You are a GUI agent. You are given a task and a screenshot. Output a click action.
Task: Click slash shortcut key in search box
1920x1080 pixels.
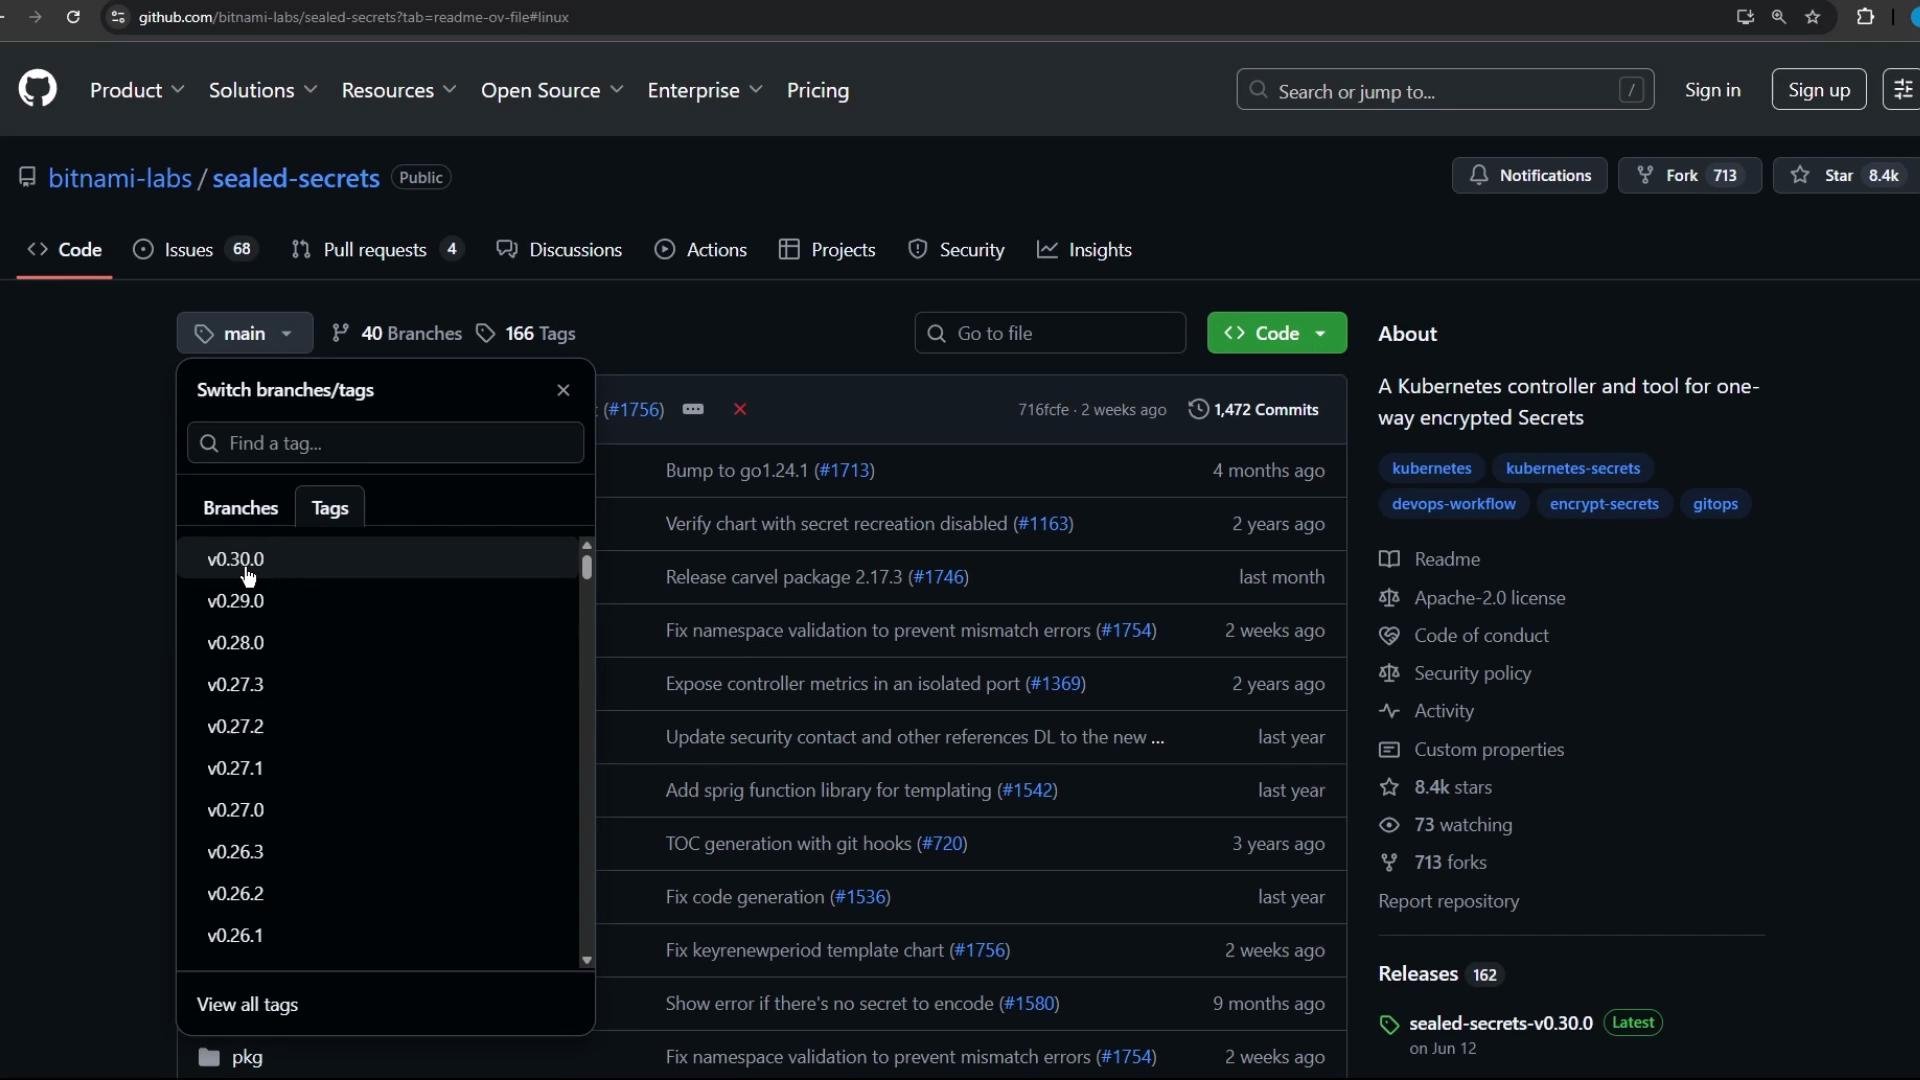coord(1632,91)
